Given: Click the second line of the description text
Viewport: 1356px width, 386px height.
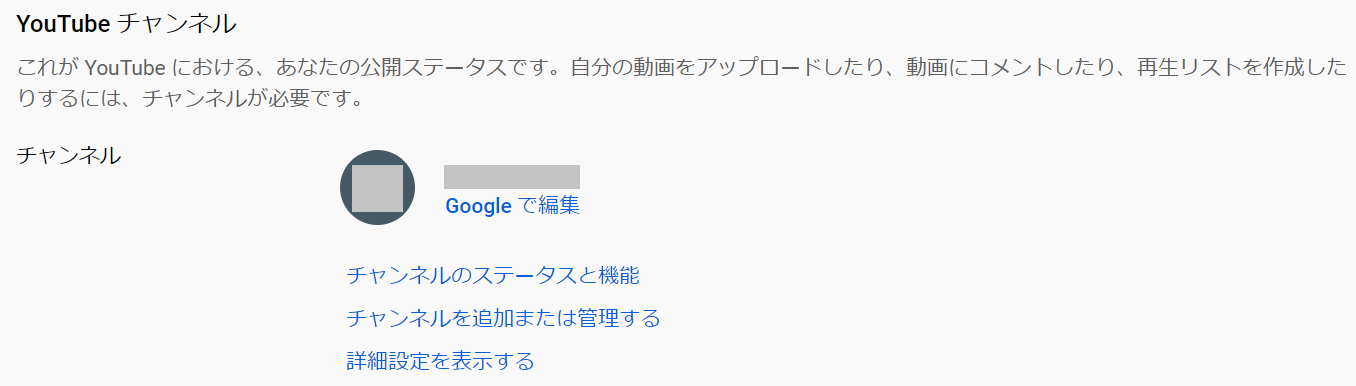Looking at the screenshot, I should 189,100.
